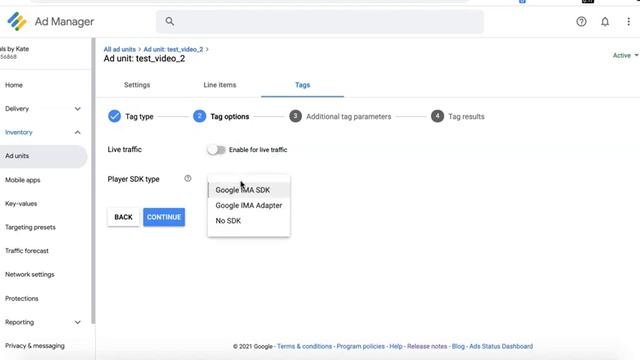Select Google IMA Adapter option
The height and width of the screenshot is (360, 640).
[249, 205]
